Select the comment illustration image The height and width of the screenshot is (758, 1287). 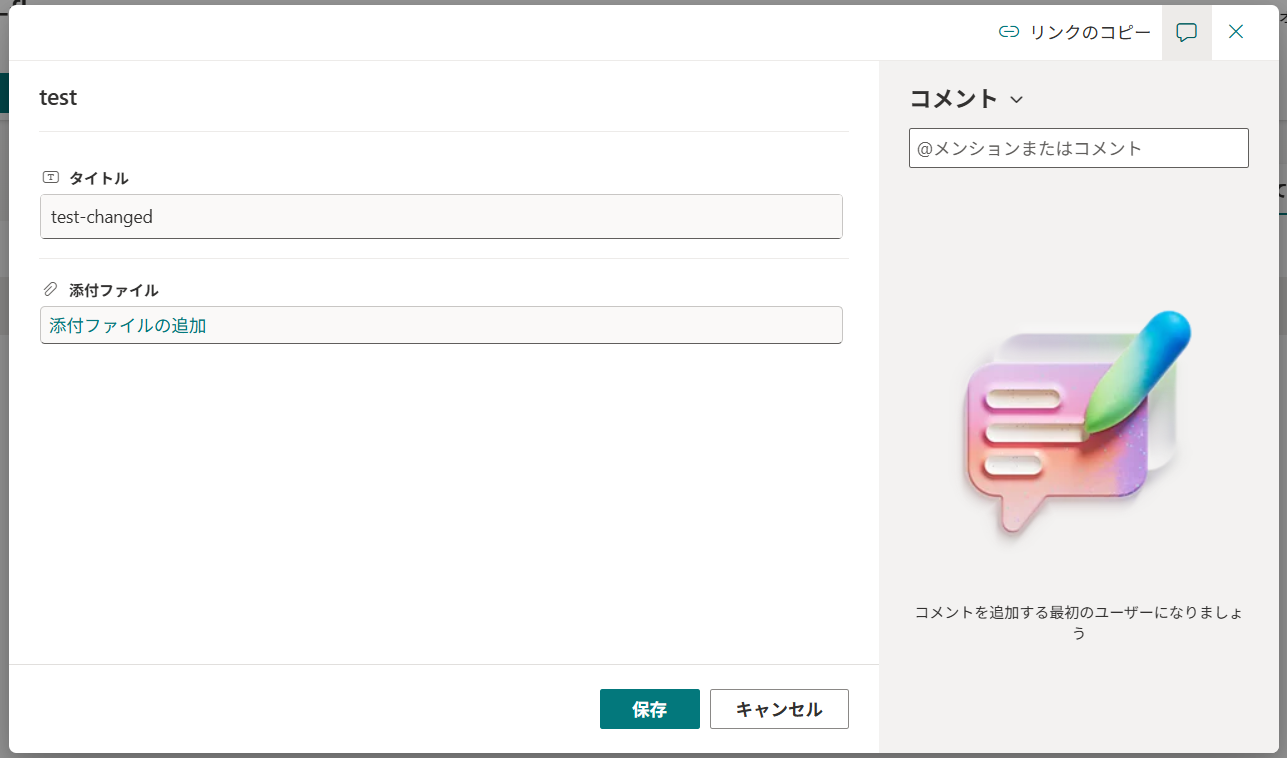tap(1078, 425)
